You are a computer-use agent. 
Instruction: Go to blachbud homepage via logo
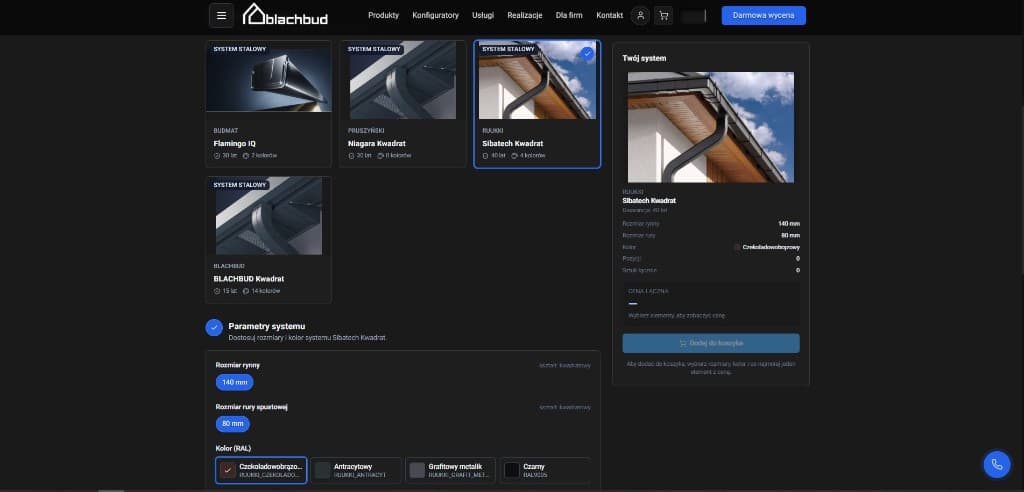(x=285, y=14)
